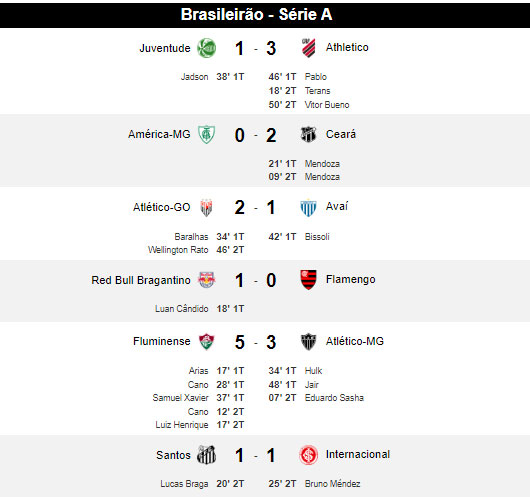Image resolution: width=530 pixels, height=498 pixels.
Task: Open the Internacional red crest icon
Action: pyautogui.click(x=308, y=455)
